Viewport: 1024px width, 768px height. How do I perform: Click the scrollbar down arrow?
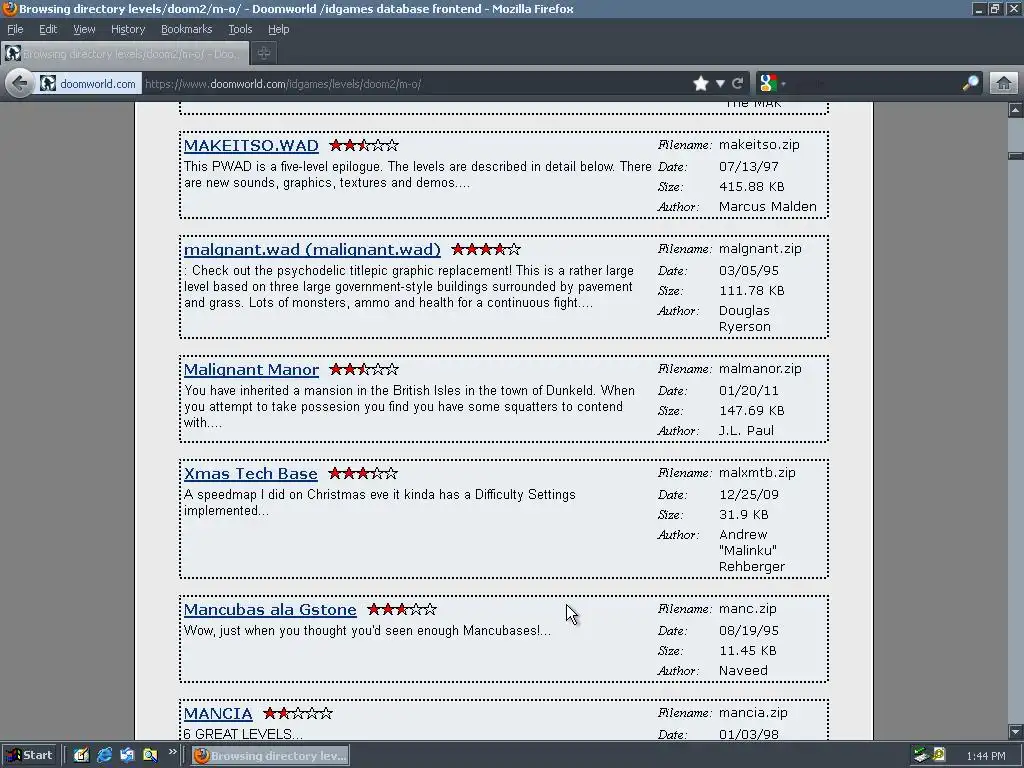[1015, 731]
